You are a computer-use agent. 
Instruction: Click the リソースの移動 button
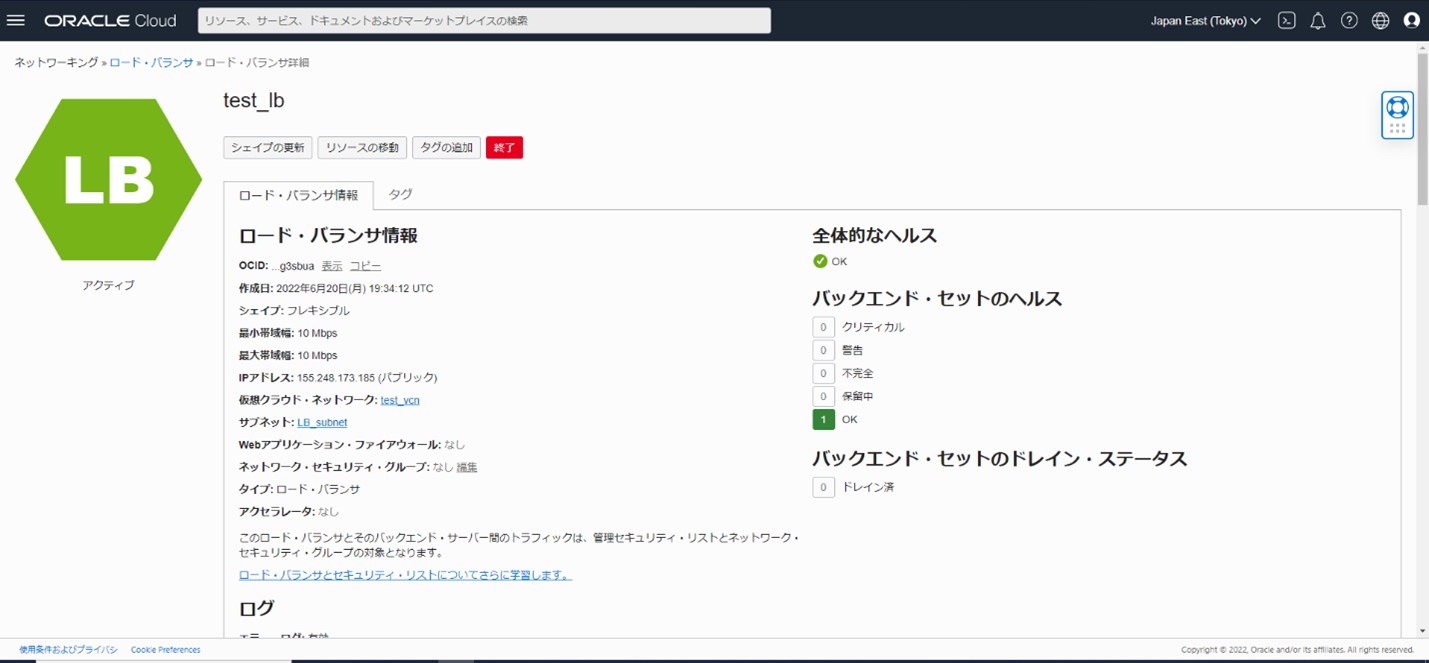[x=362, y=148]
